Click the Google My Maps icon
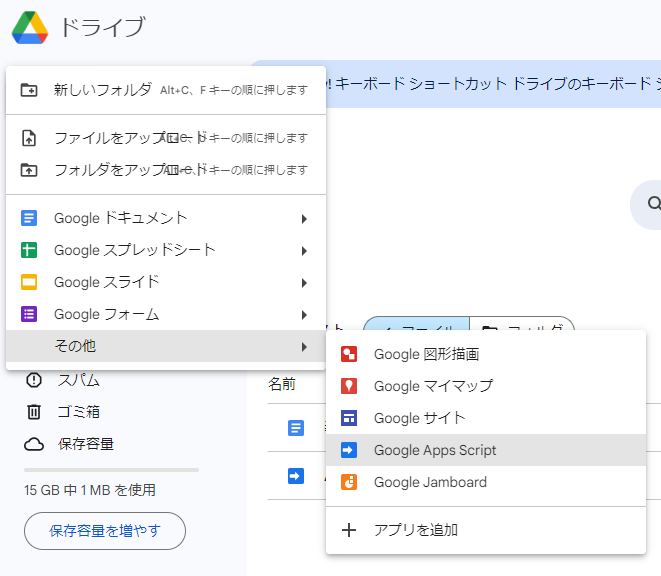The image size is (661, 576). pyautogui.click(x=349, y=386)
